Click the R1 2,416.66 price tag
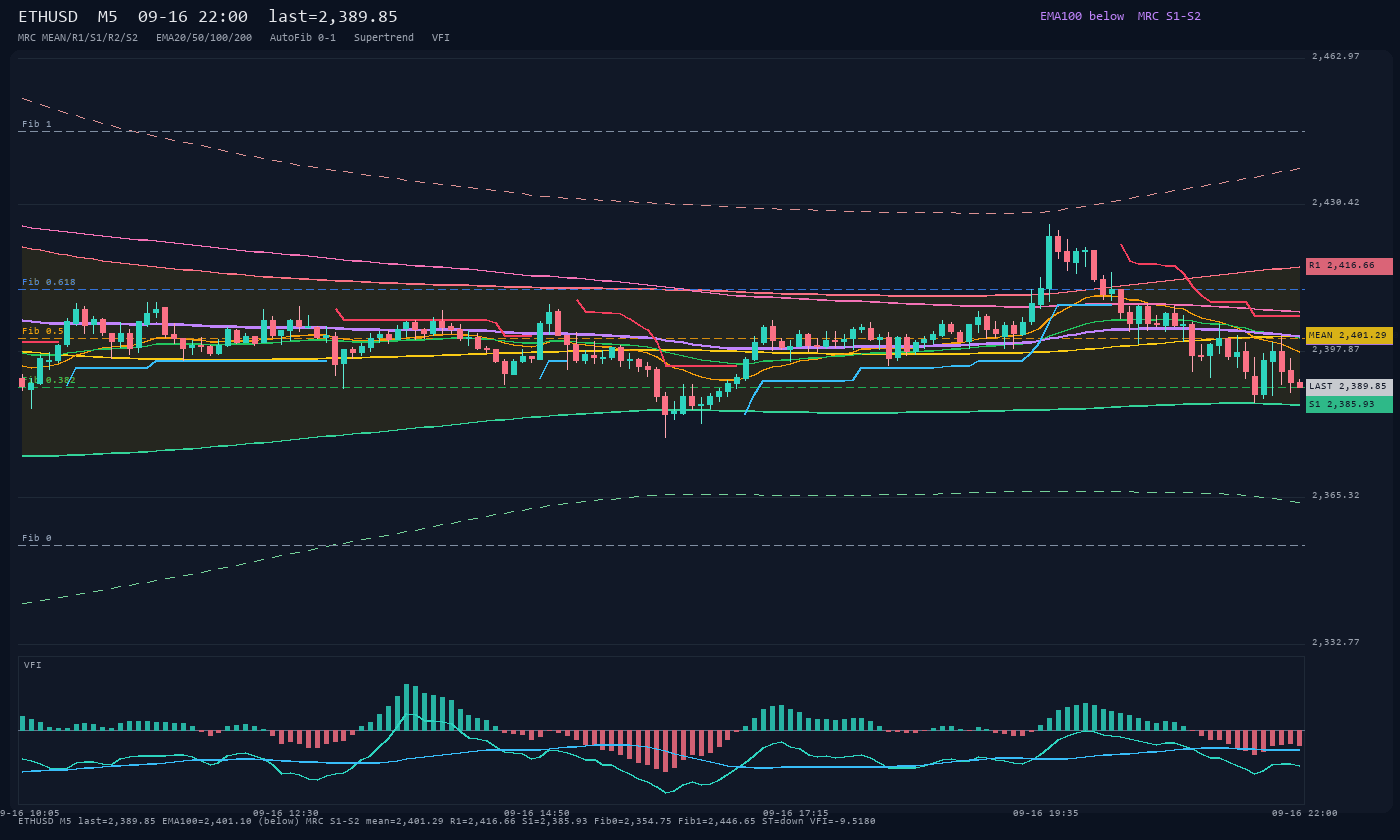 click(x=1349, y=266)
